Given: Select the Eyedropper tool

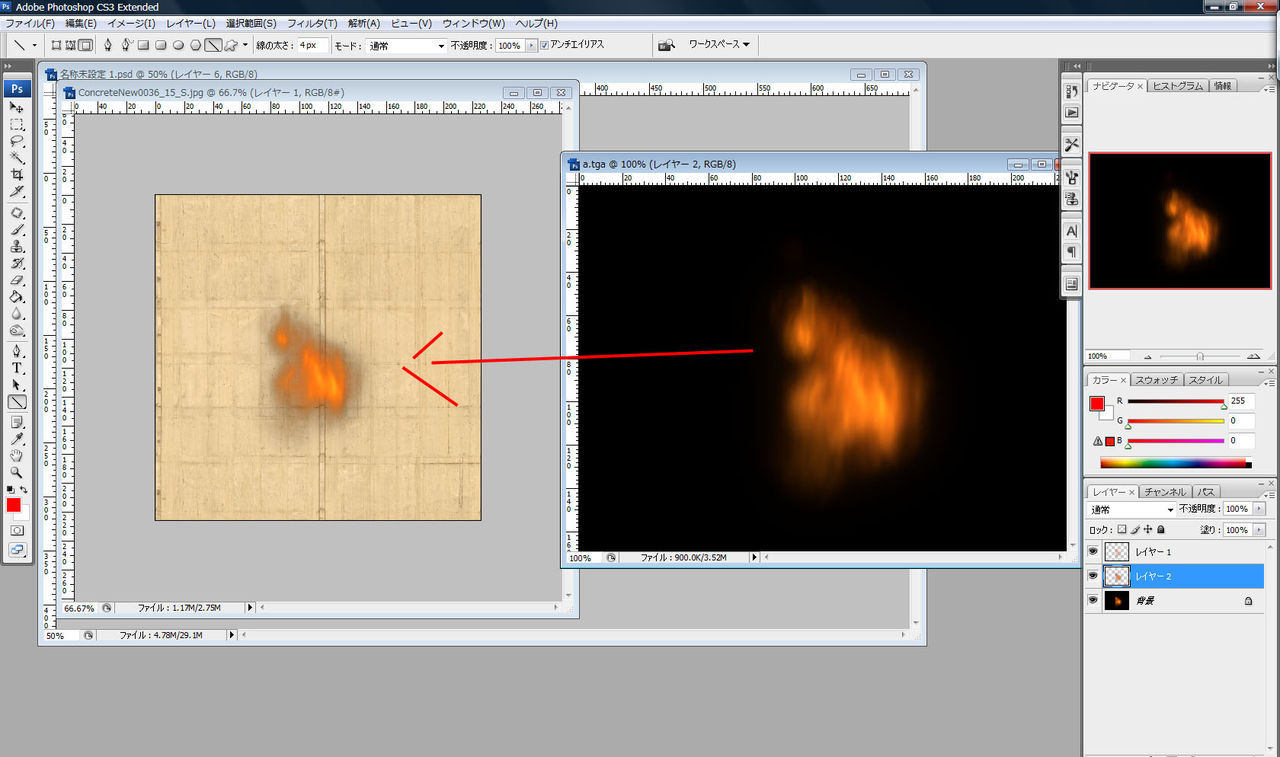Looking at the screenshot, I should coord(17,438).
